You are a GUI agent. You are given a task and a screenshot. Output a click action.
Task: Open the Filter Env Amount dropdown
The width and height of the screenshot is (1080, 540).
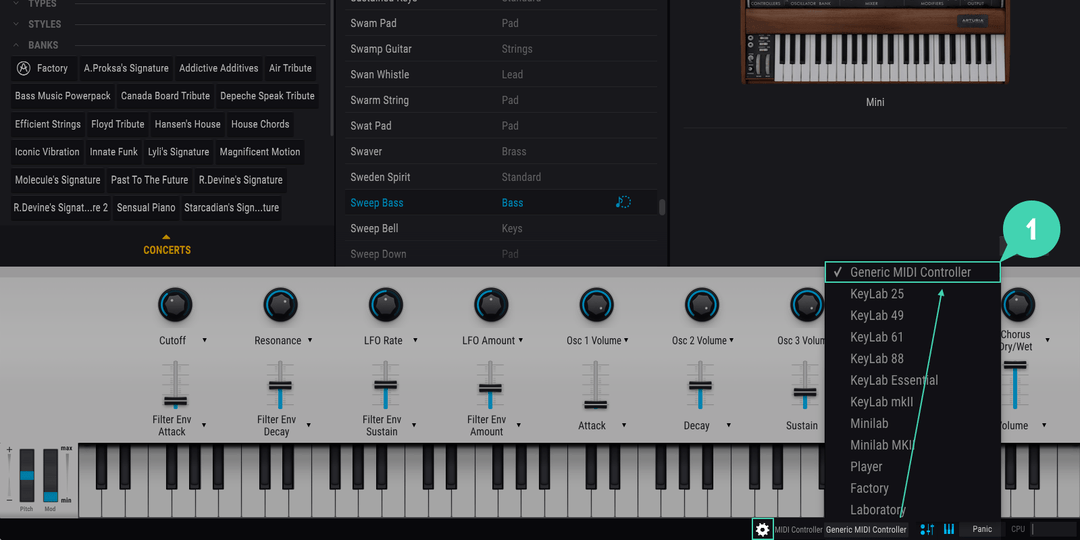[518, 425]
